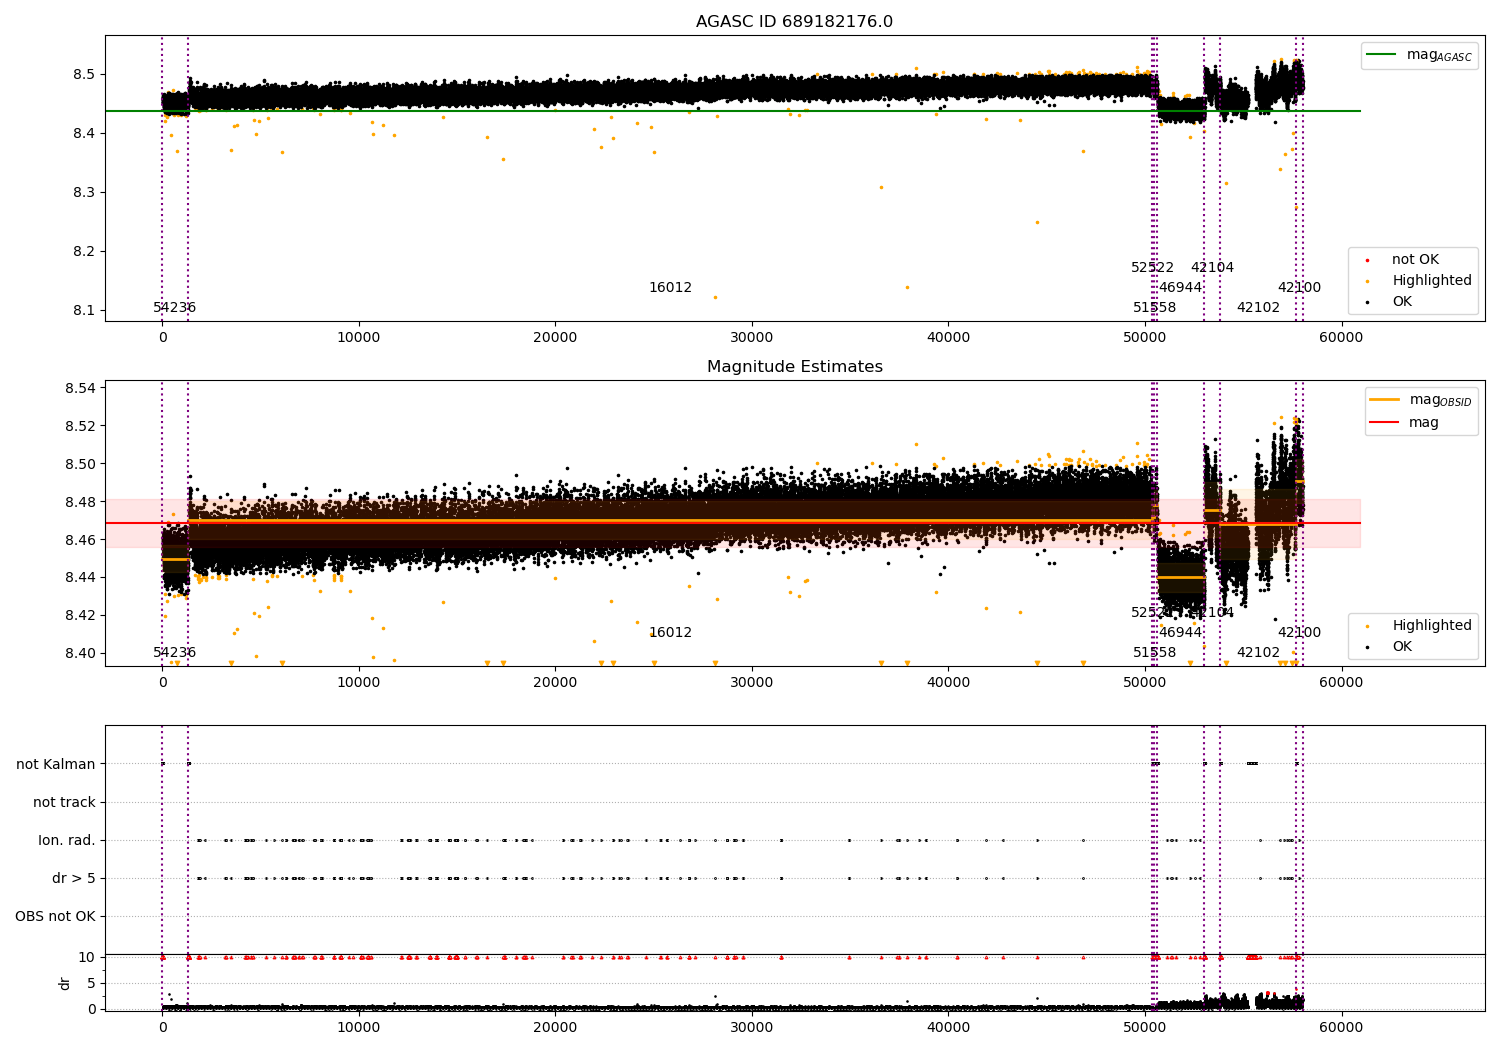This screenshot has height=1050, width=1500.
Task: Click the "OBS not OK" axis label
Action: (55, 917)
